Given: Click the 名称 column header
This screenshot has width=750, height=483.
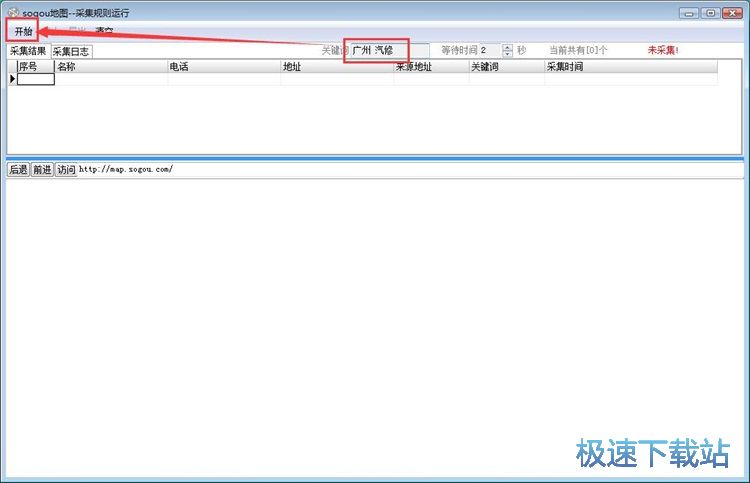Looking at the screenshot, I should (x=111, y=66).
